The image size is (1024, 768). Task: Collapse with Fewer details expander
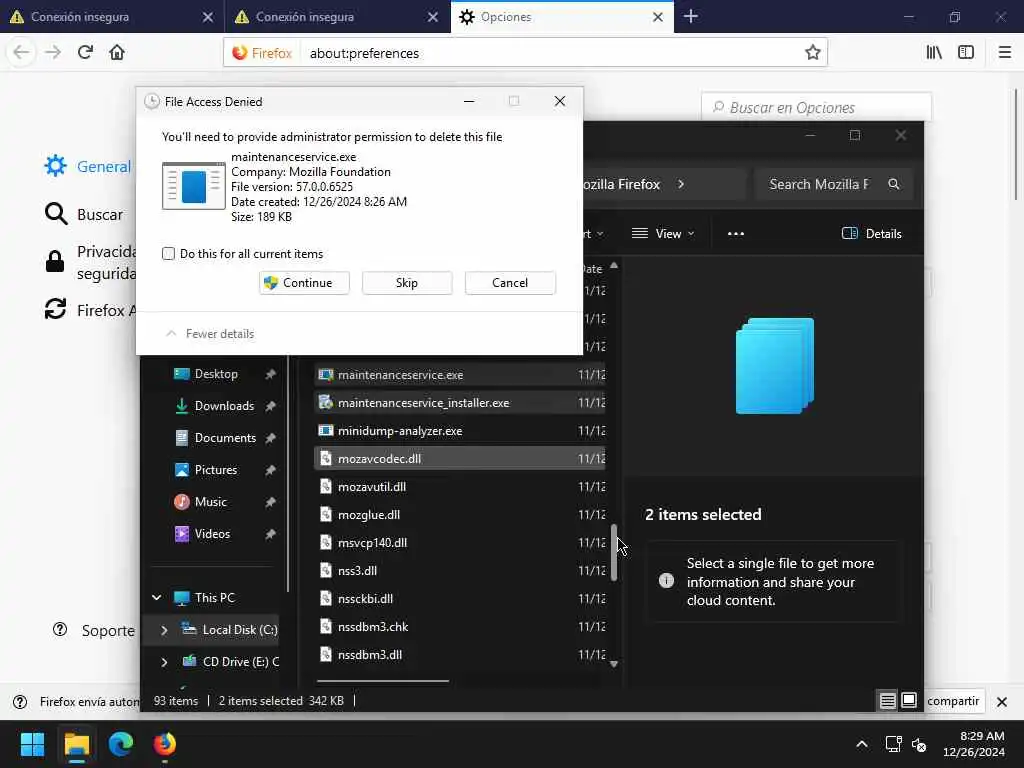pos(210,334)
